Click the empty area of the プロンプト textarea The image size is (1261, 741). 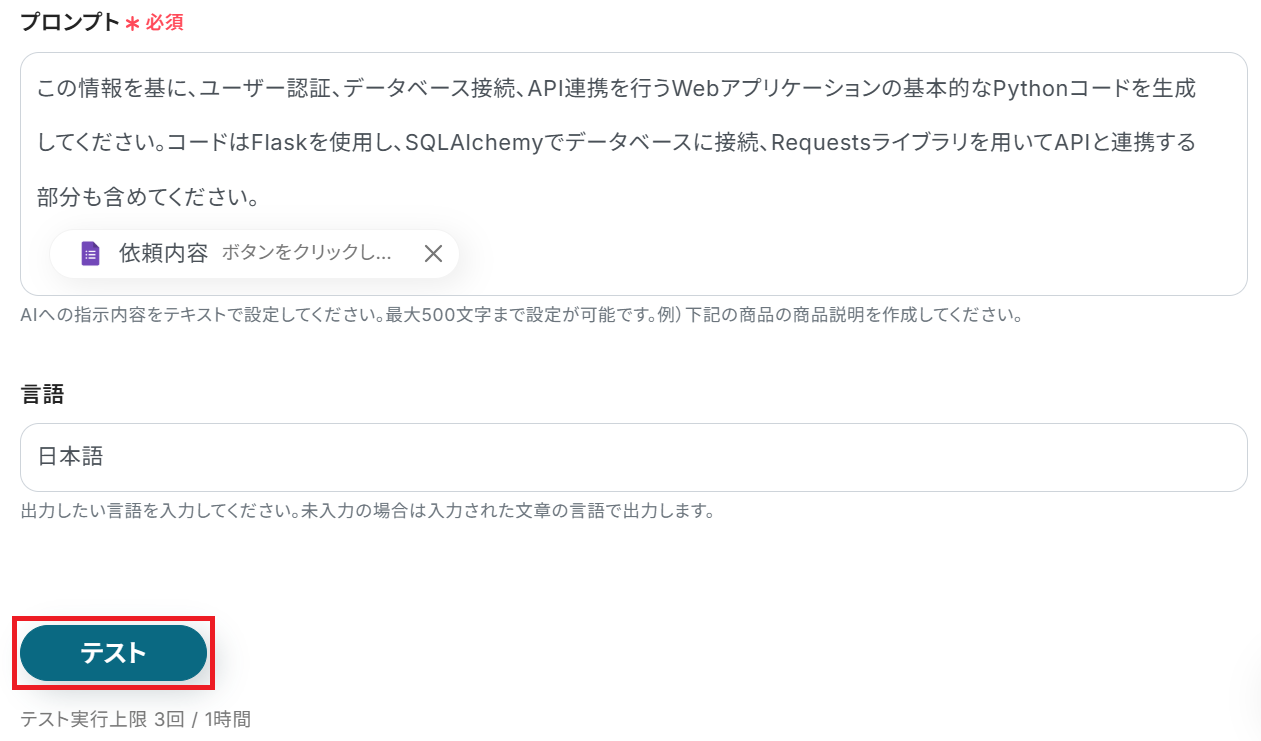click(850, 254)
